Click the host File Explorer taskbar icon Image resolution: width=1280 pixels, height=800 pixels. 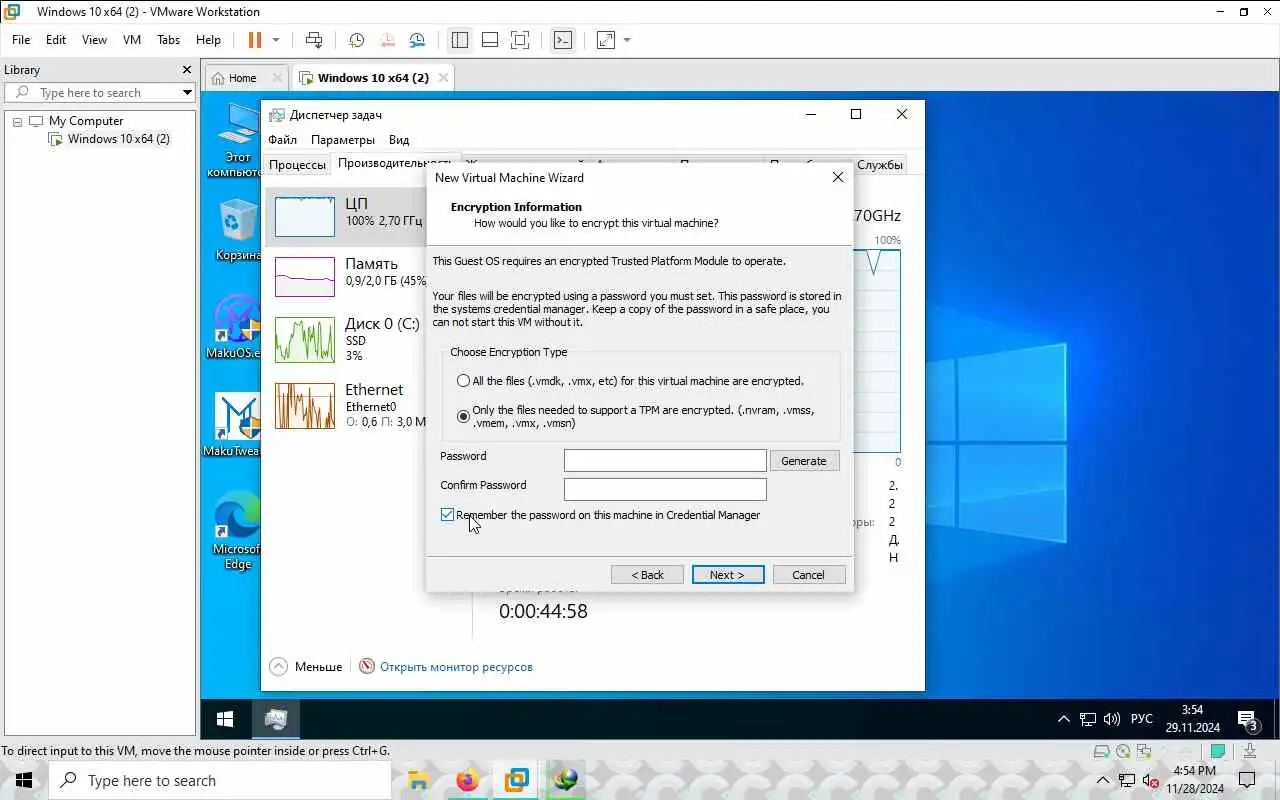pyautogui.click(x=418, y=780)
